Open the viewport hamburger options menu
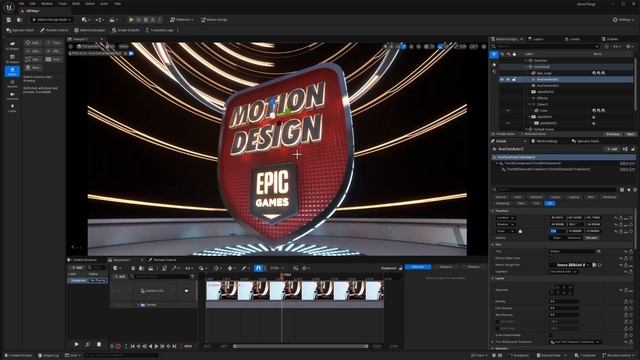 click(71, 47)
